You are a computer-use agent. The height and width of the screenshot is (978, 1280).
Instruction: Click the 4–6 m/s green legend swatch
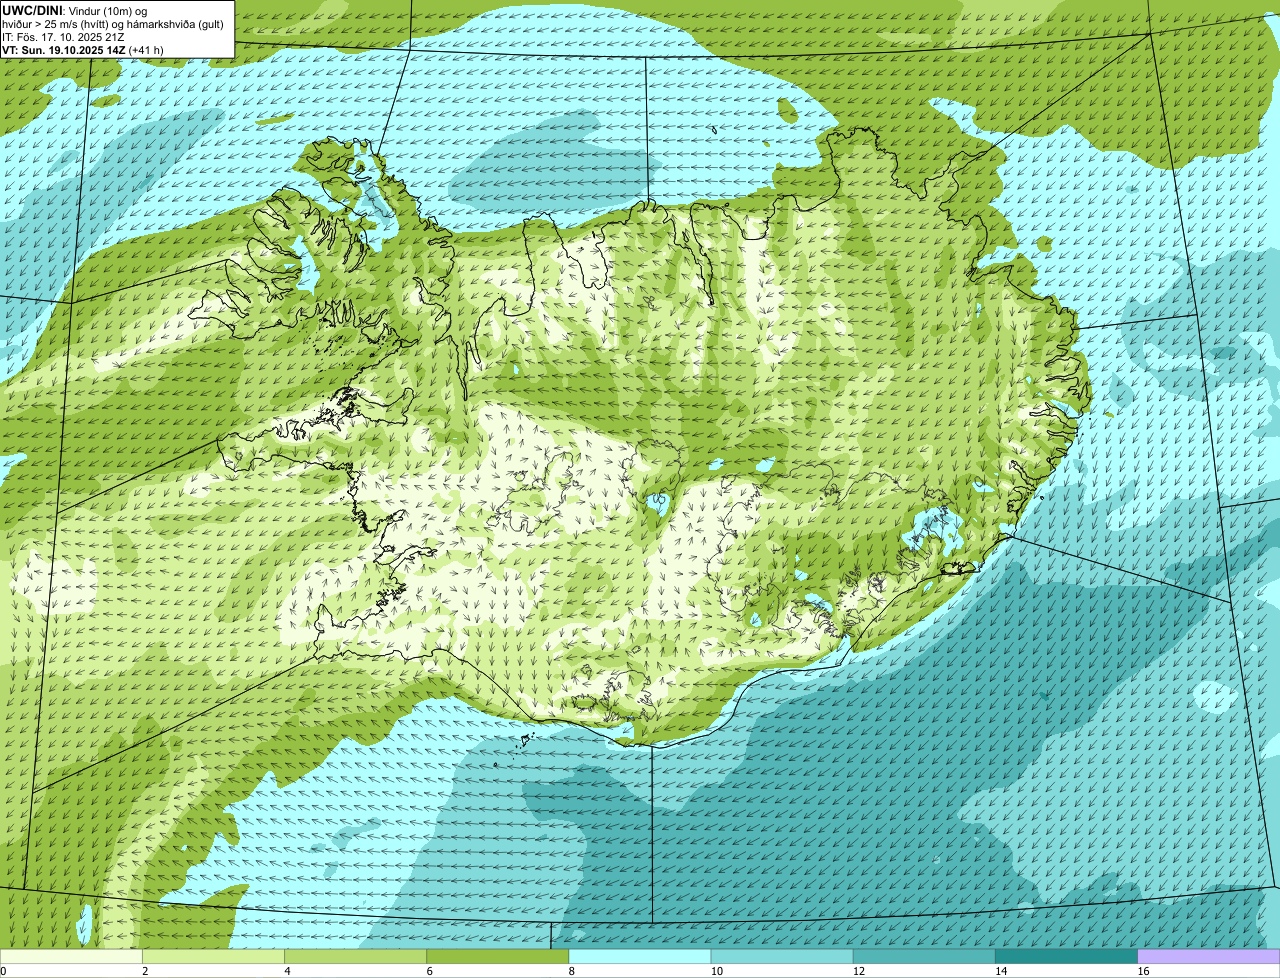click(356, 956)
